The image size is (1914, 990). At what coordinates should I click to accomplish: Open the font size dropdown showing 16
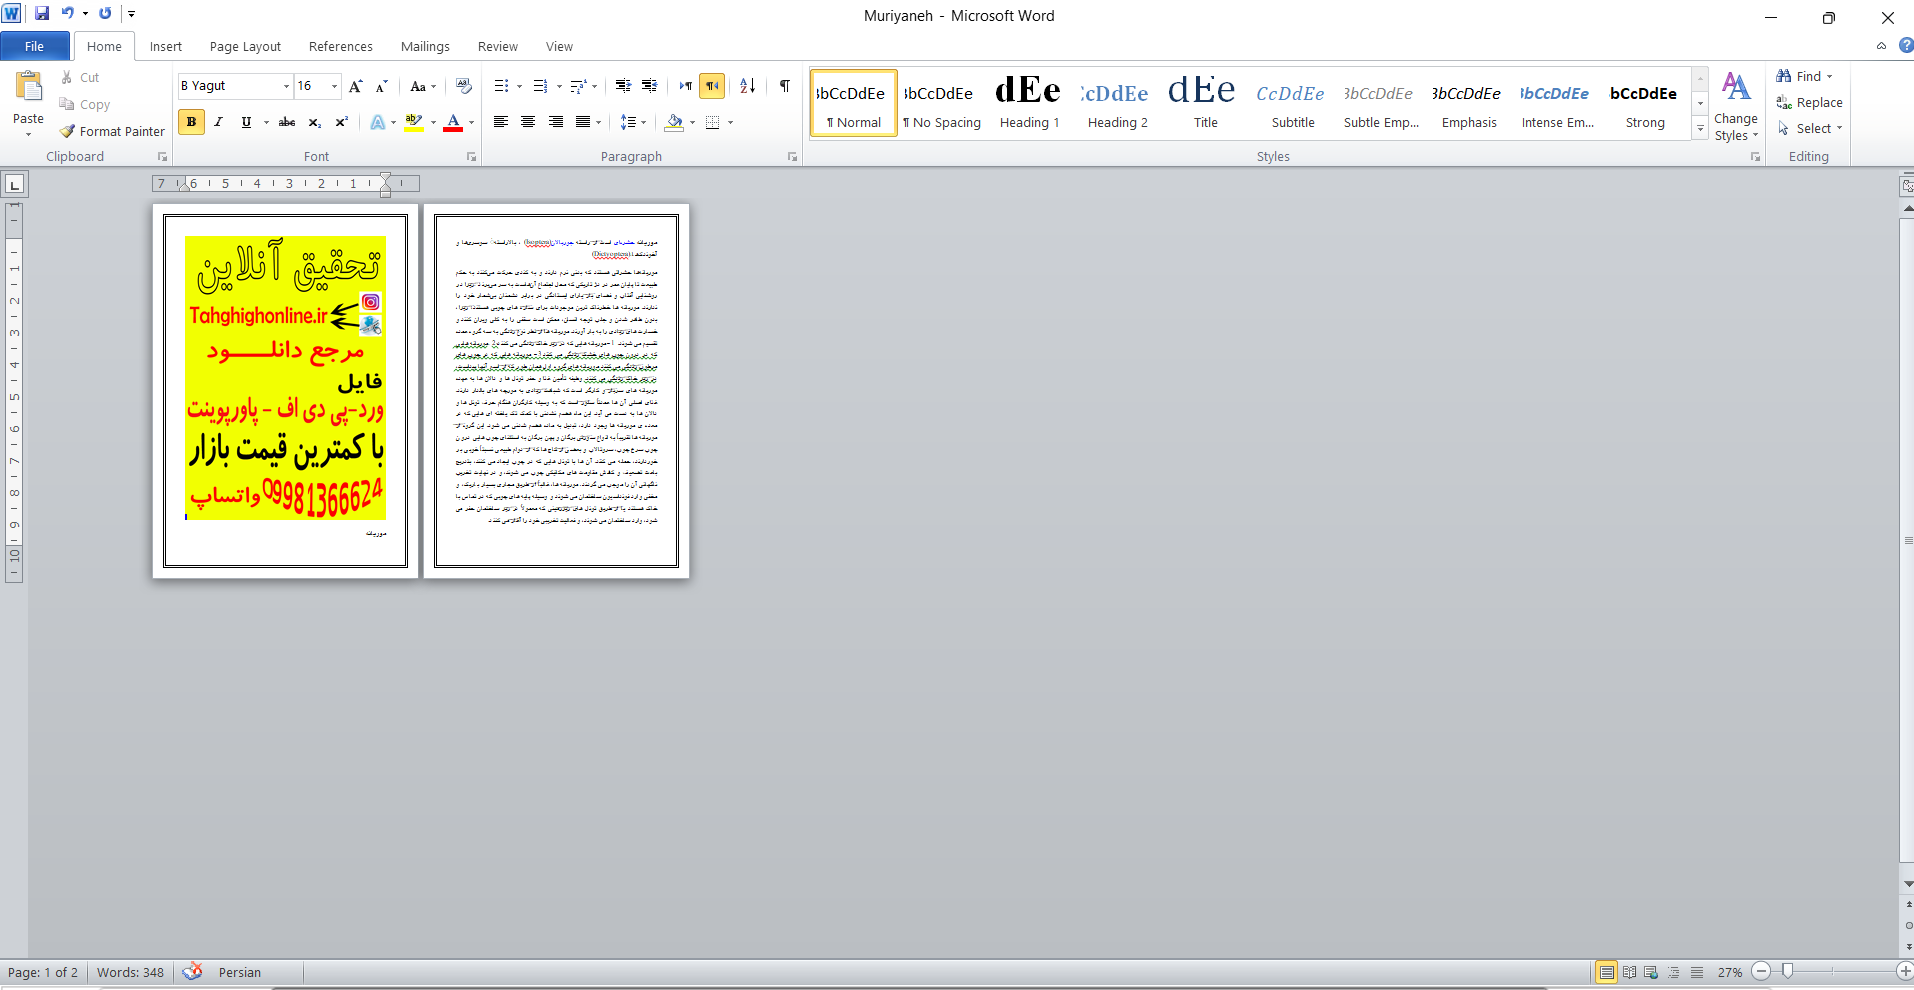tap(335, 86)
